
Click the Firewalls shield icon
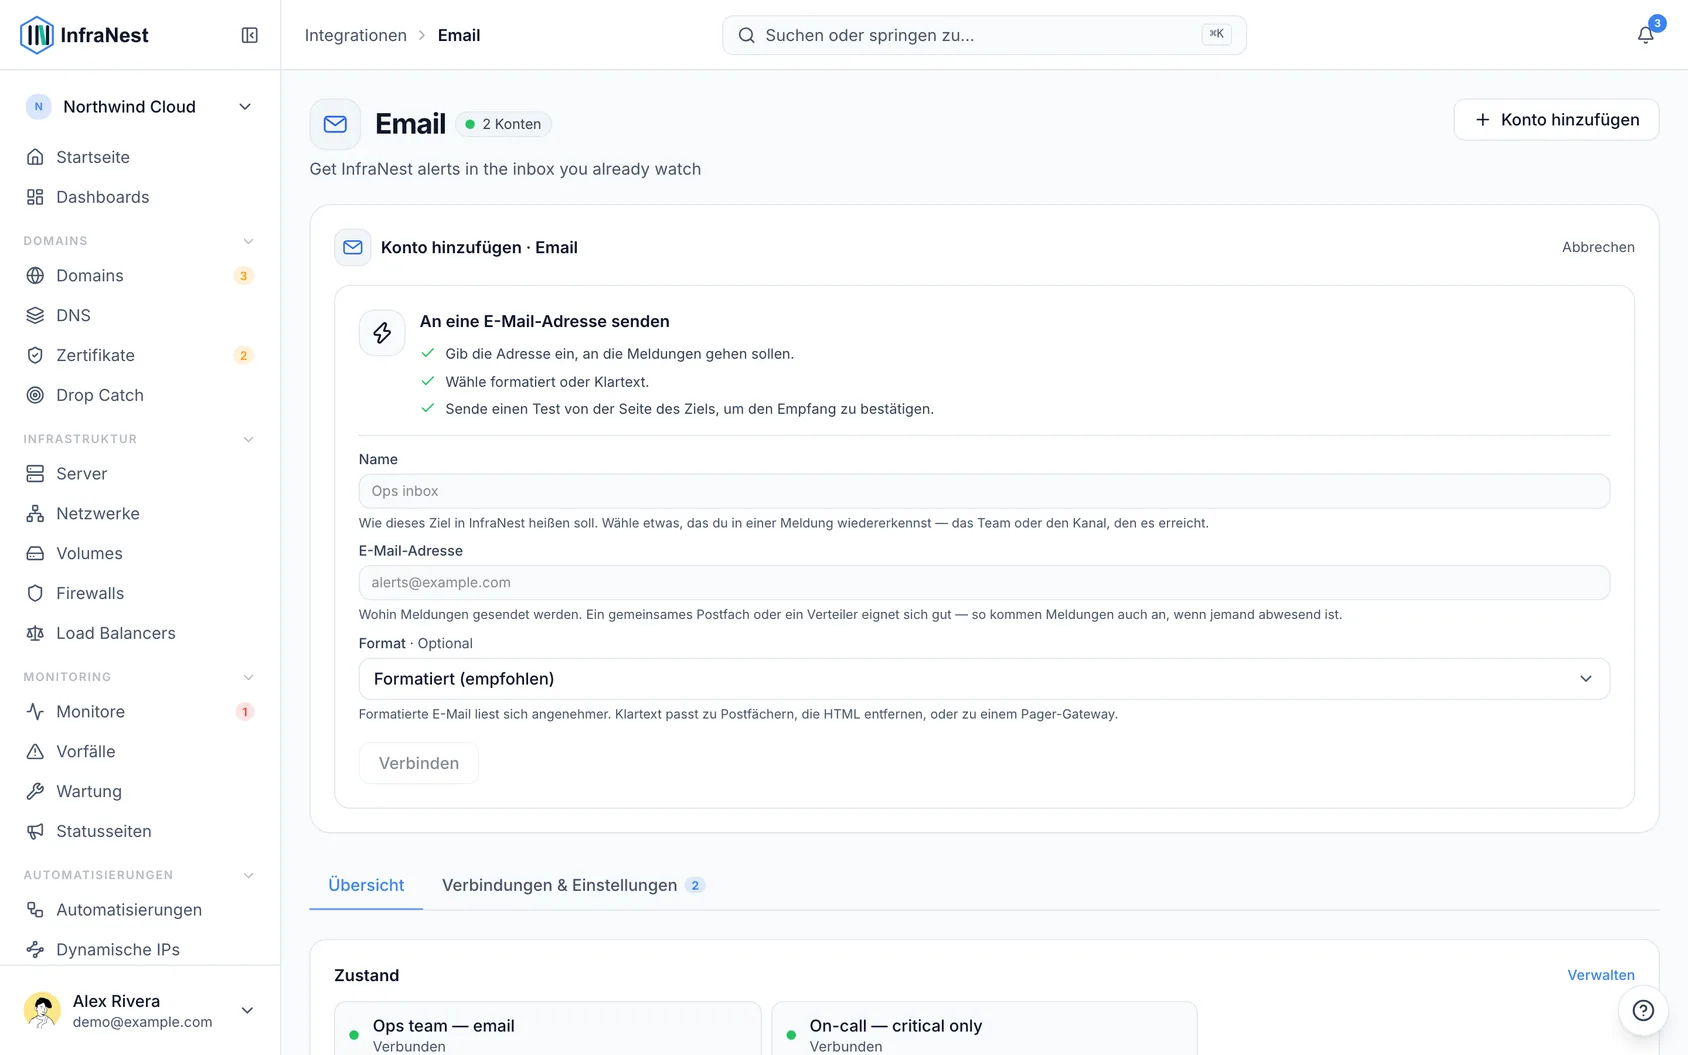click(35, 593)
